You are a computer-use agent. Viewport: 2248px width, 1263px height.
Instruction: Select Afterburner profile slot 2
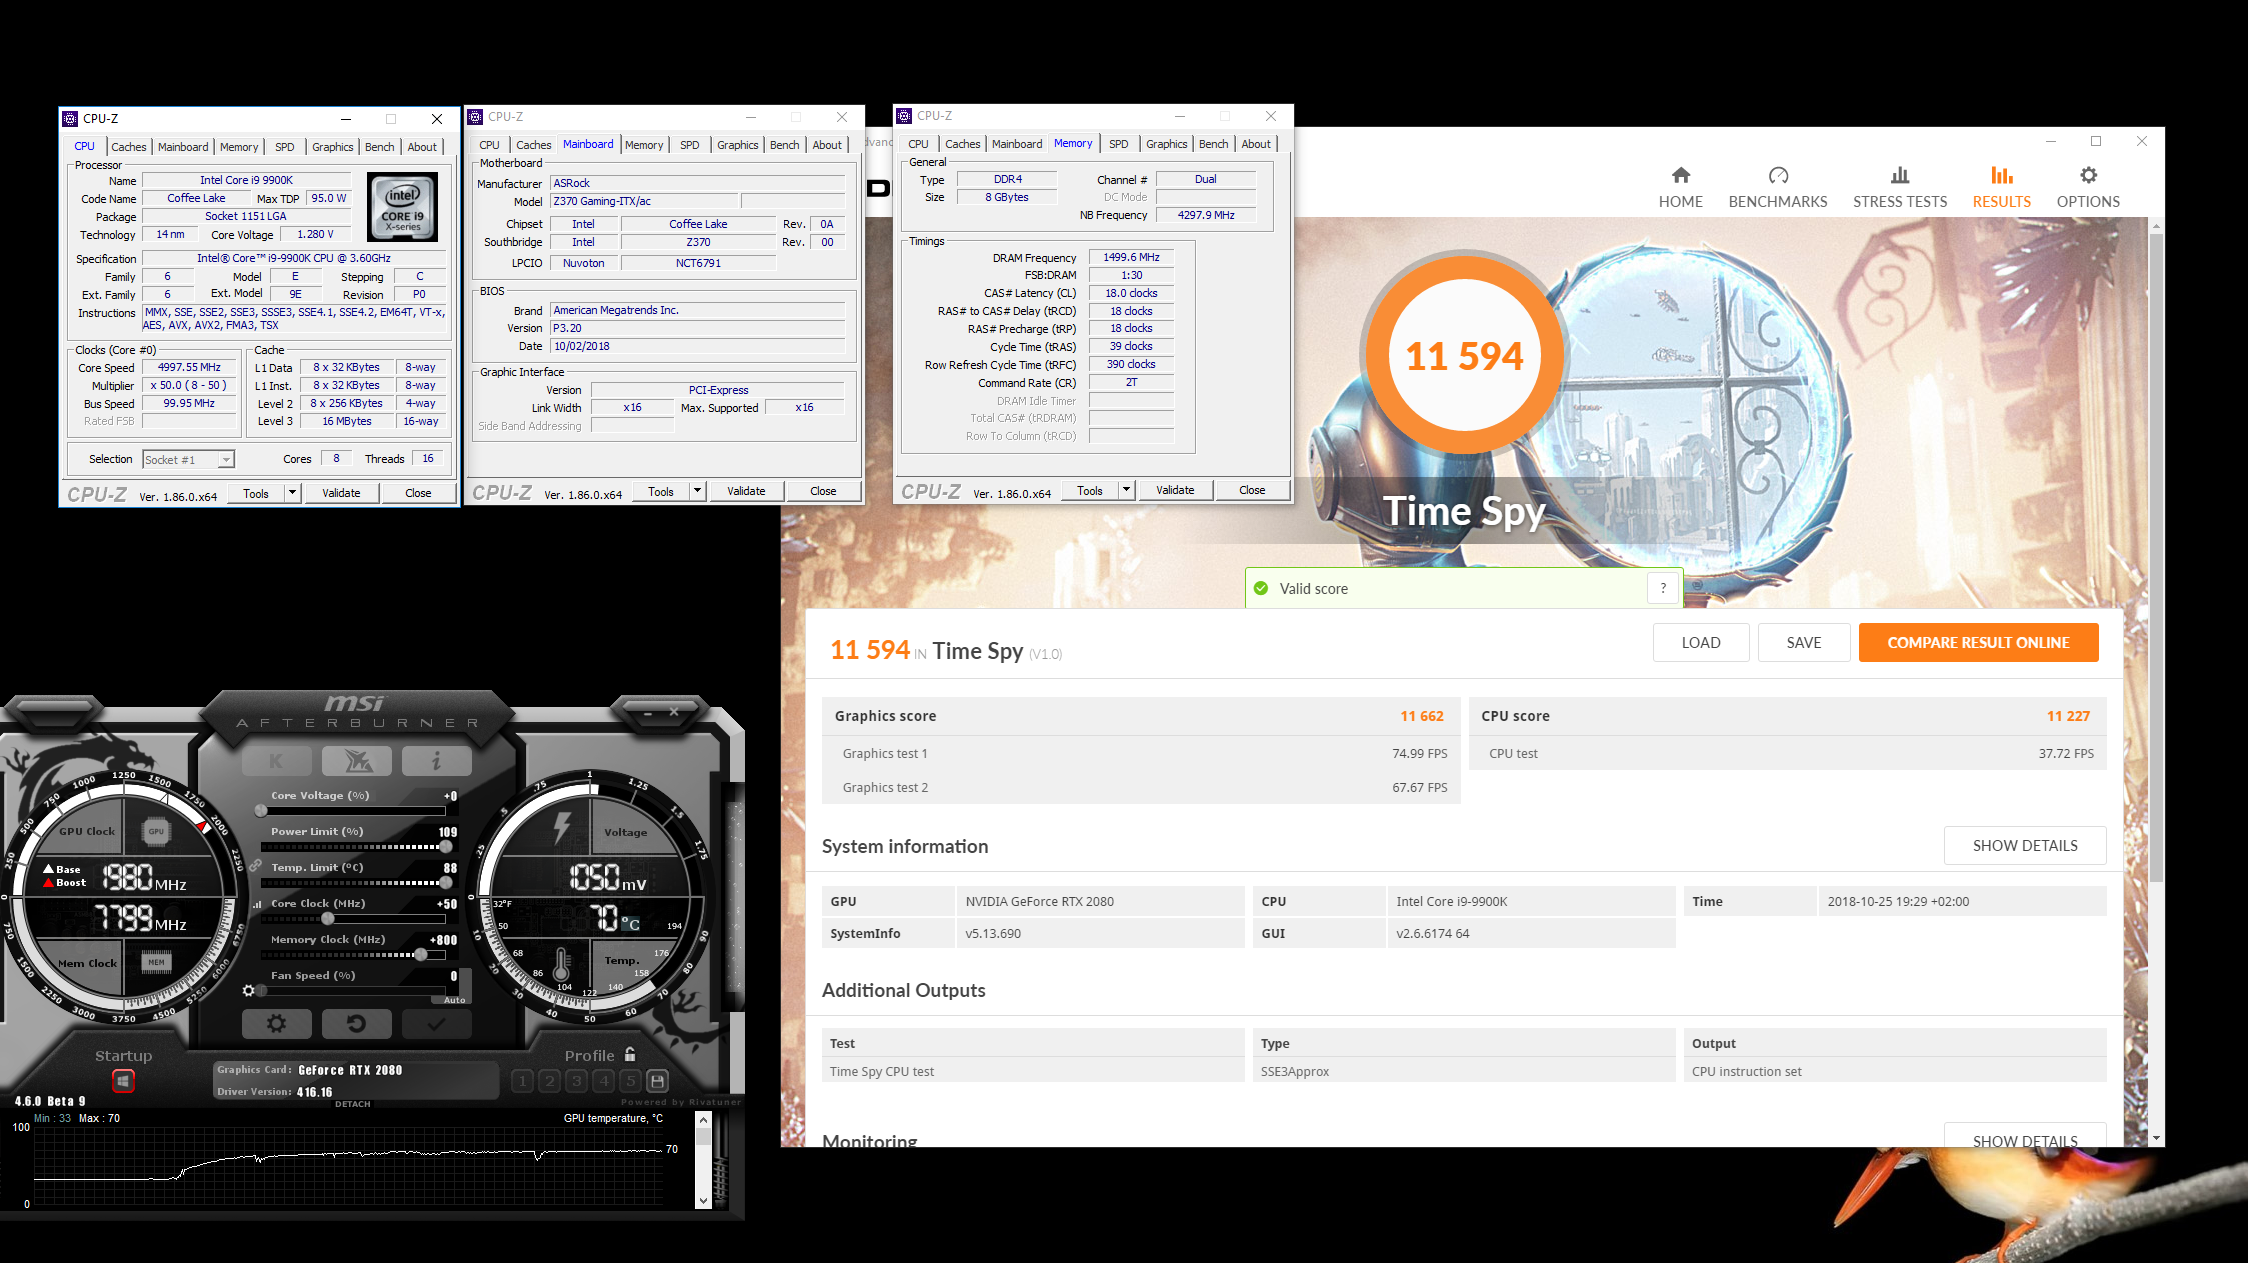(549, 1081)
